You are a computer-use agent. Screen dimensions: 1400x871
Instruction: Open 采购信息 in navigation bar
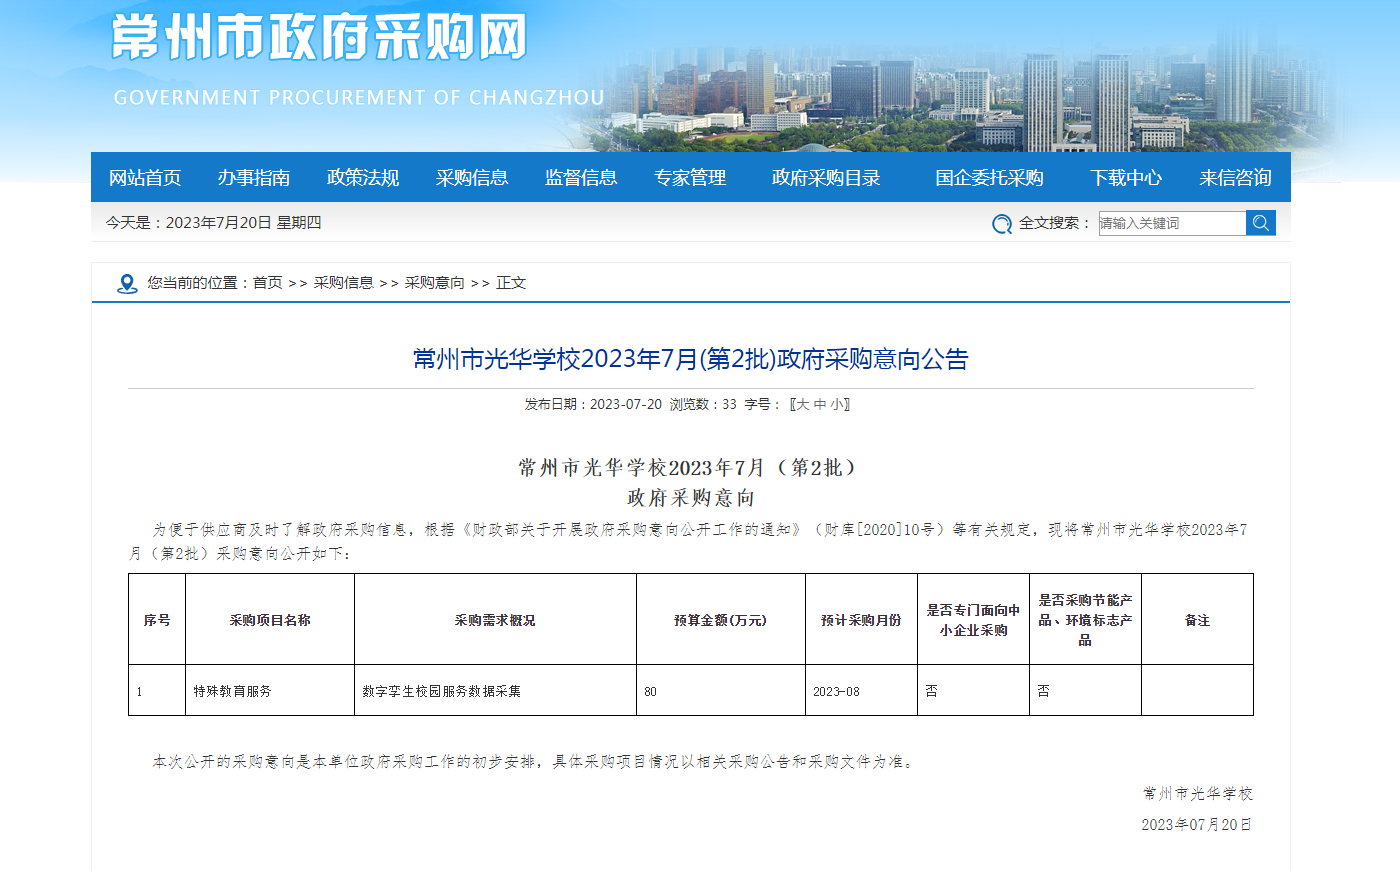[x=472, y=178]
